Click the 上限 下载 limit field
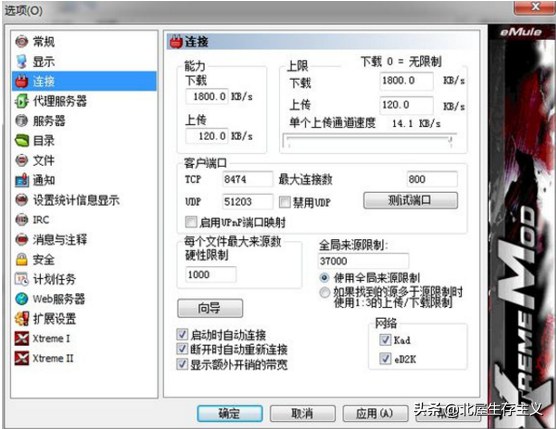The width and height of the screenshot is (556, 429). click(406, 81)
